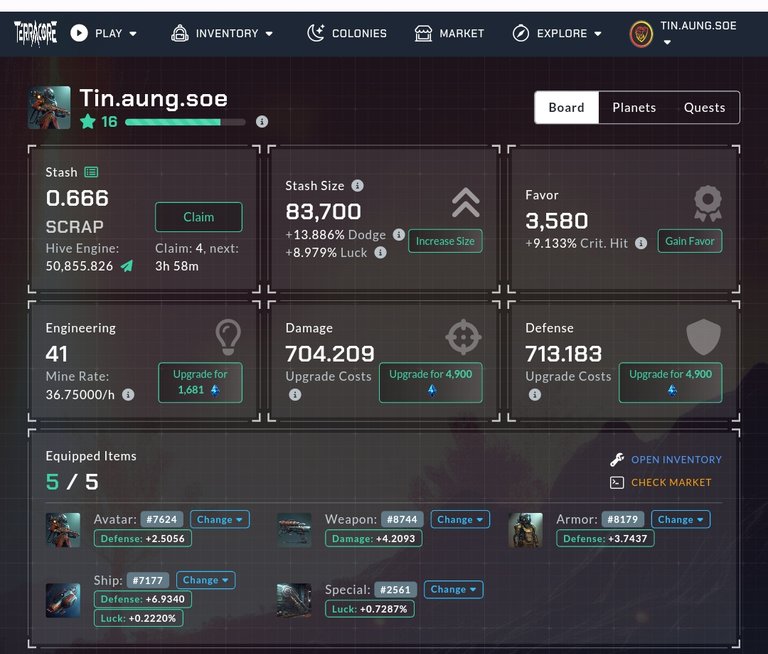The image size is (768, 654).
Task: Click the Stash Size info icon
Action: (358, 186)
